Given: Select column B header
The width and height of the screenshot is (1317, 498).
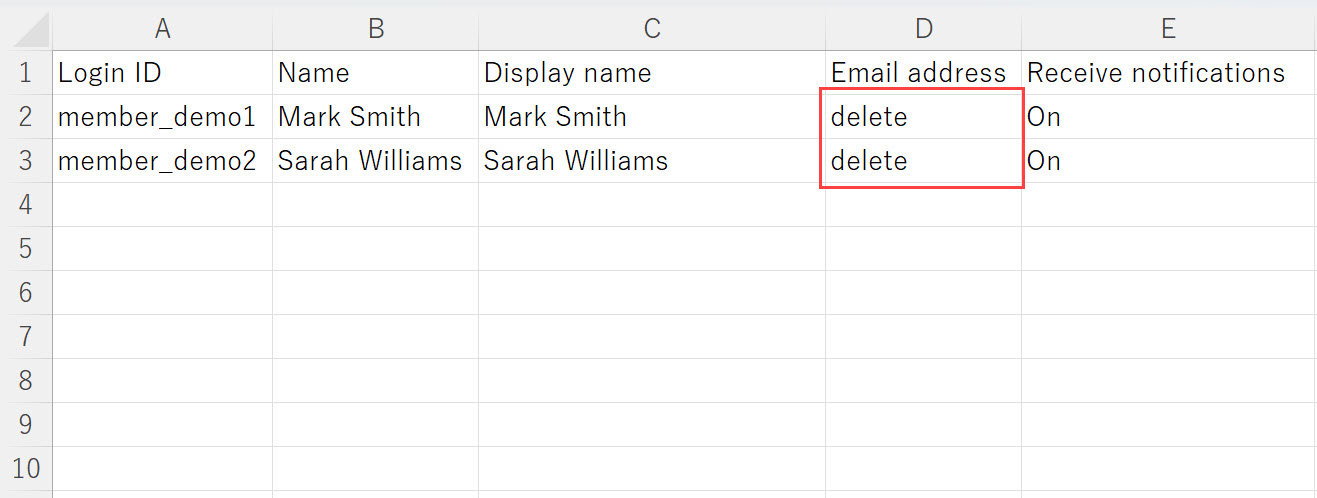Looking at the screenshot, I should tap(375, 29).
